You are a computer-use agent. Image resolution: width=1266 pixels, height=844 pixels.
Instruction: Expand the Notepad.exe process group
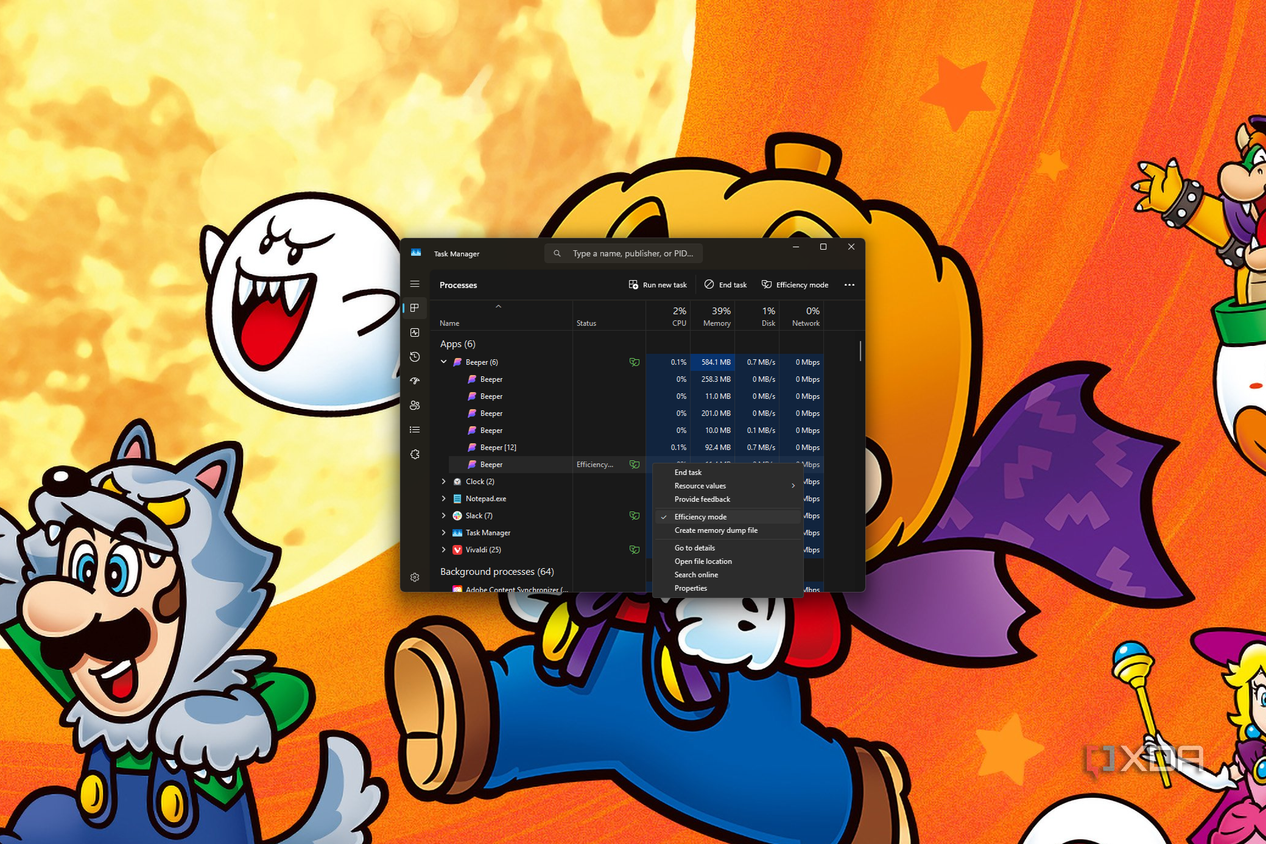(444, 498)
